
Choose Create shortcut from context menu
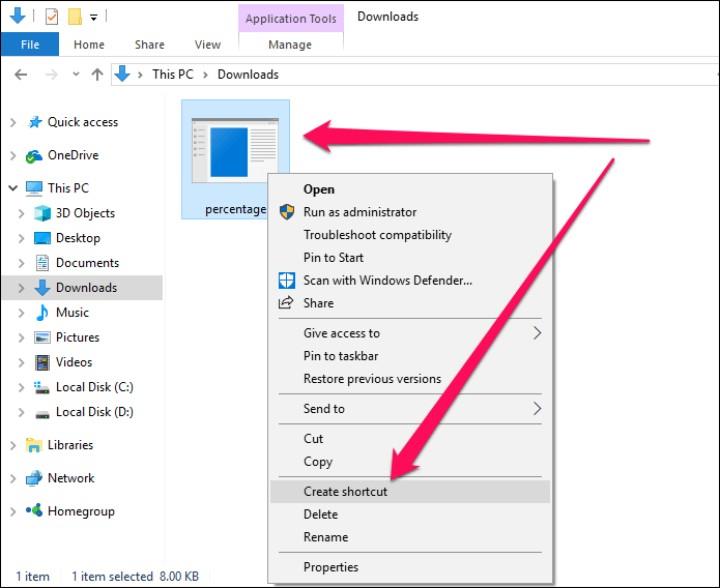coord(345,491)
